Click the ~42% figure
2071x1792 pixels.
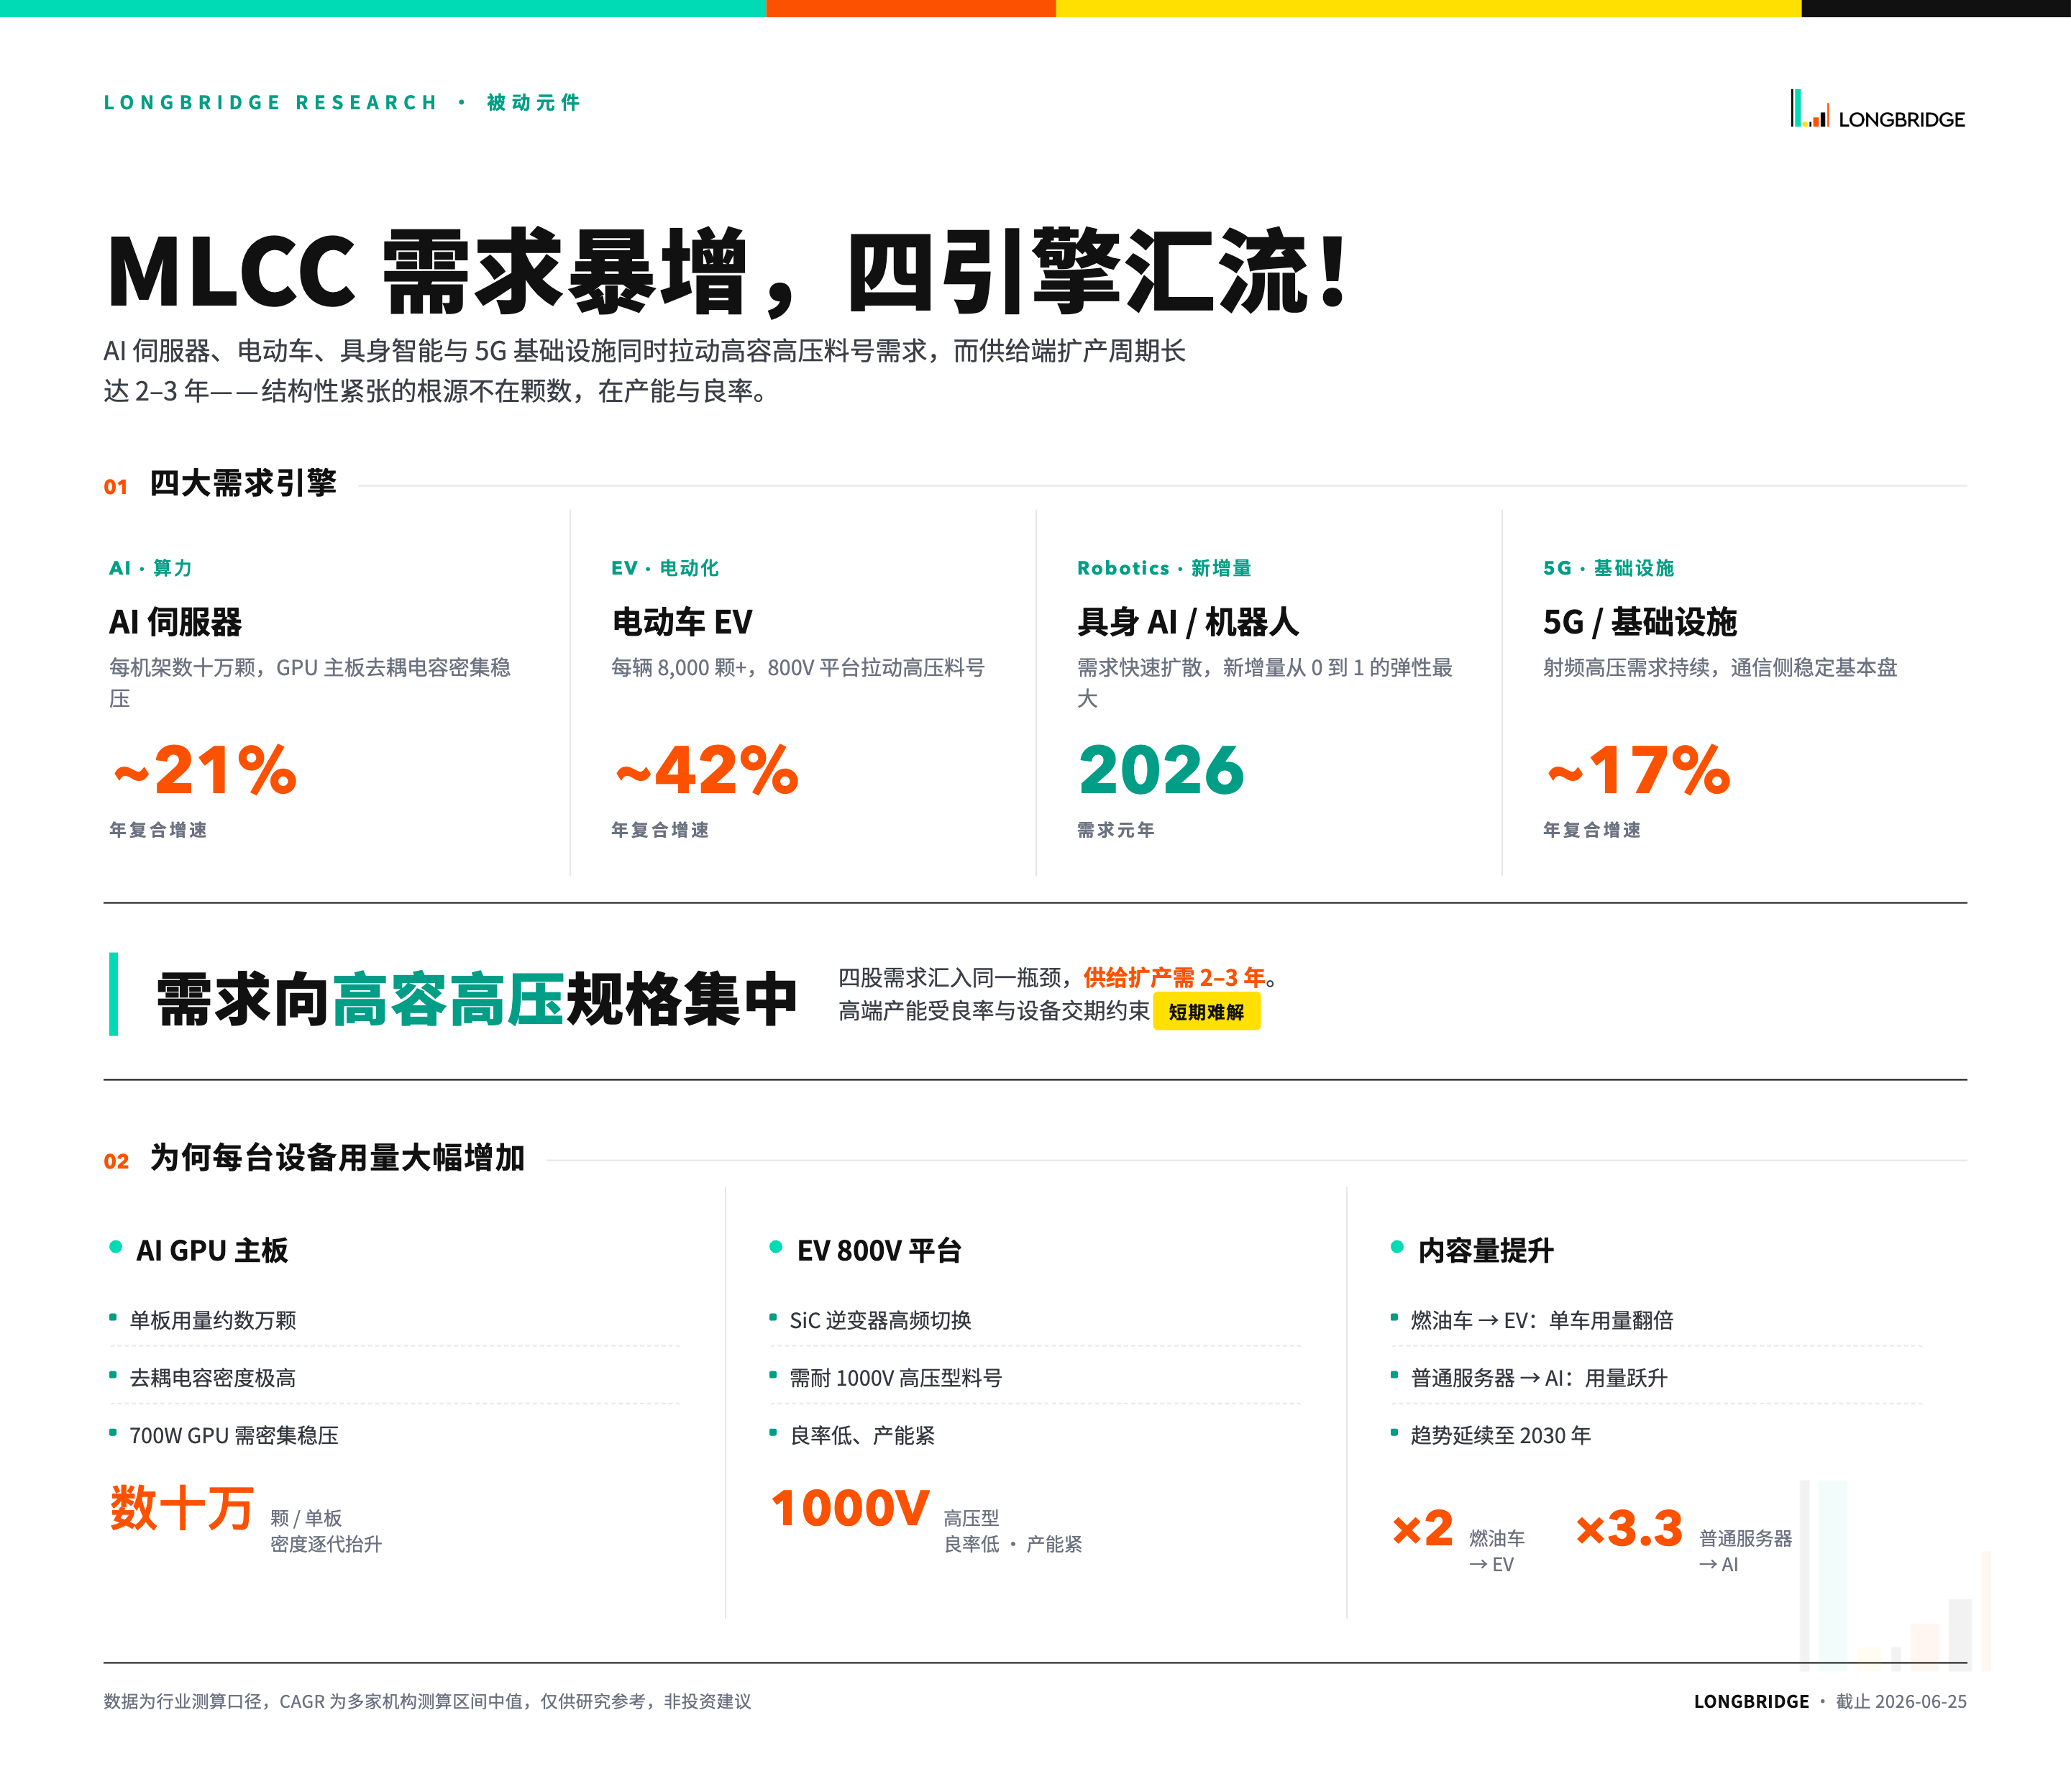(x=707, y=770)
